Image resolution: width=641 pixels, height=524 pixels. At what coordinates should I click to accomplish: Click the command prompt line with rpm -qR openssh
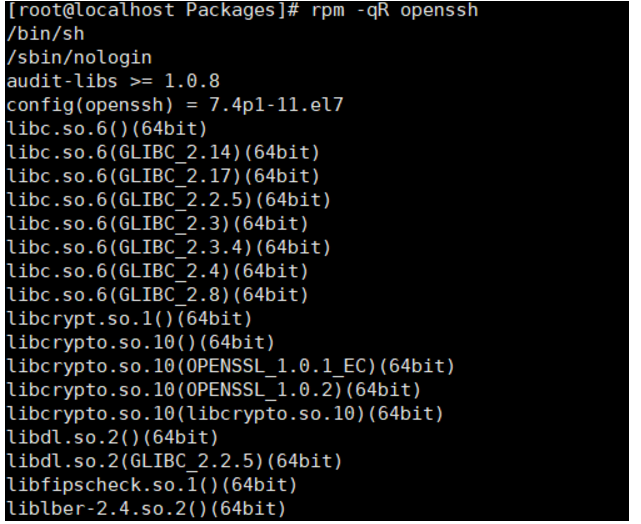(242, 11)
